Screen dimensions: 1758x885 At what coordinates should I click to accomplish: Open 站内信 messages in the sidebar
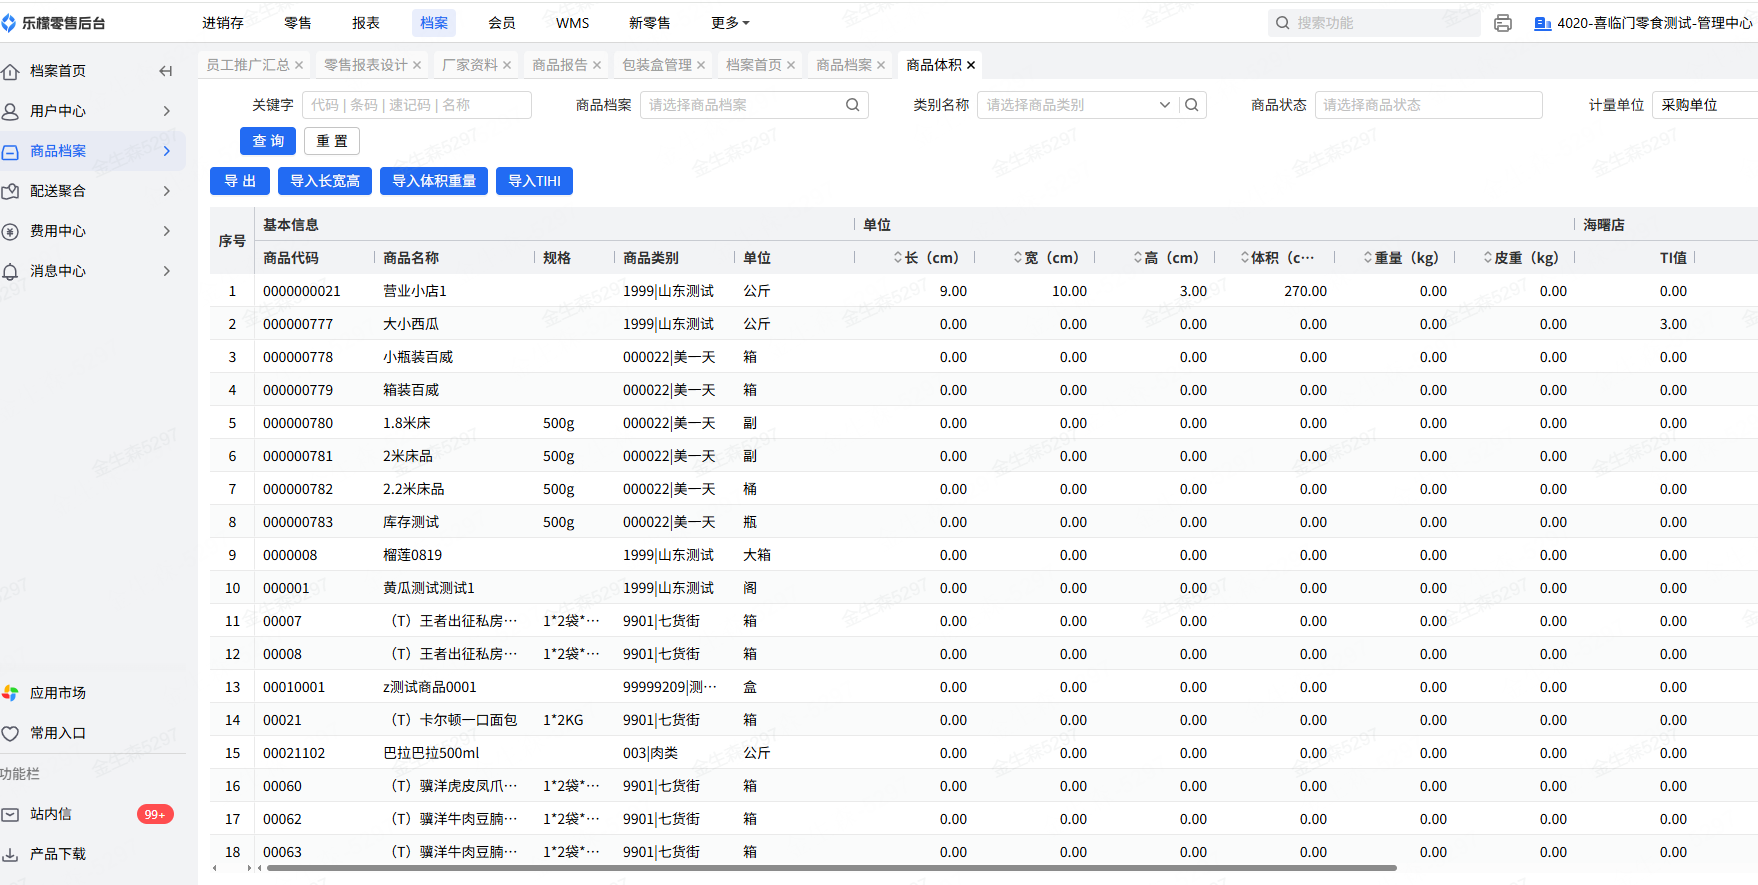click(50, 814)
